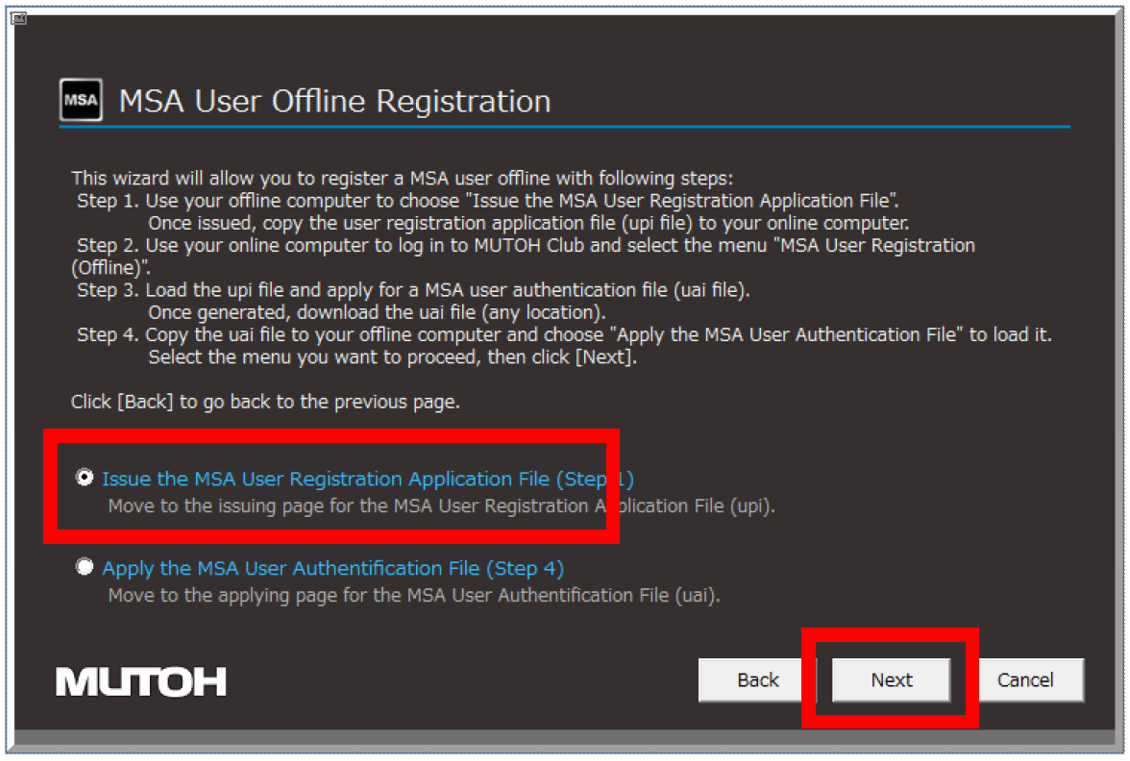Click the 'Click [Back] to go back' instruction text
Screen dimensions: 1130x761
(x=265, y=401)
